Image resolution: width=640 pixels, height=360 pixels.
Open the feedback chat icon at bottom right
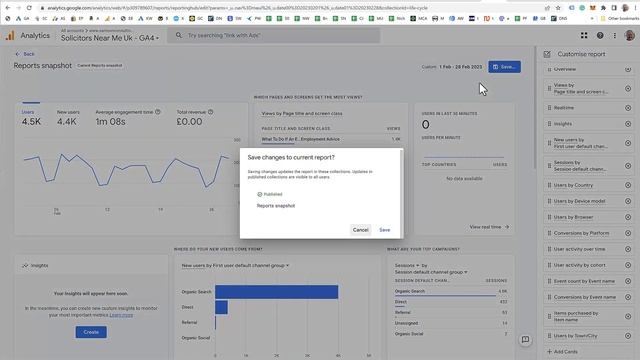(525, 340)
